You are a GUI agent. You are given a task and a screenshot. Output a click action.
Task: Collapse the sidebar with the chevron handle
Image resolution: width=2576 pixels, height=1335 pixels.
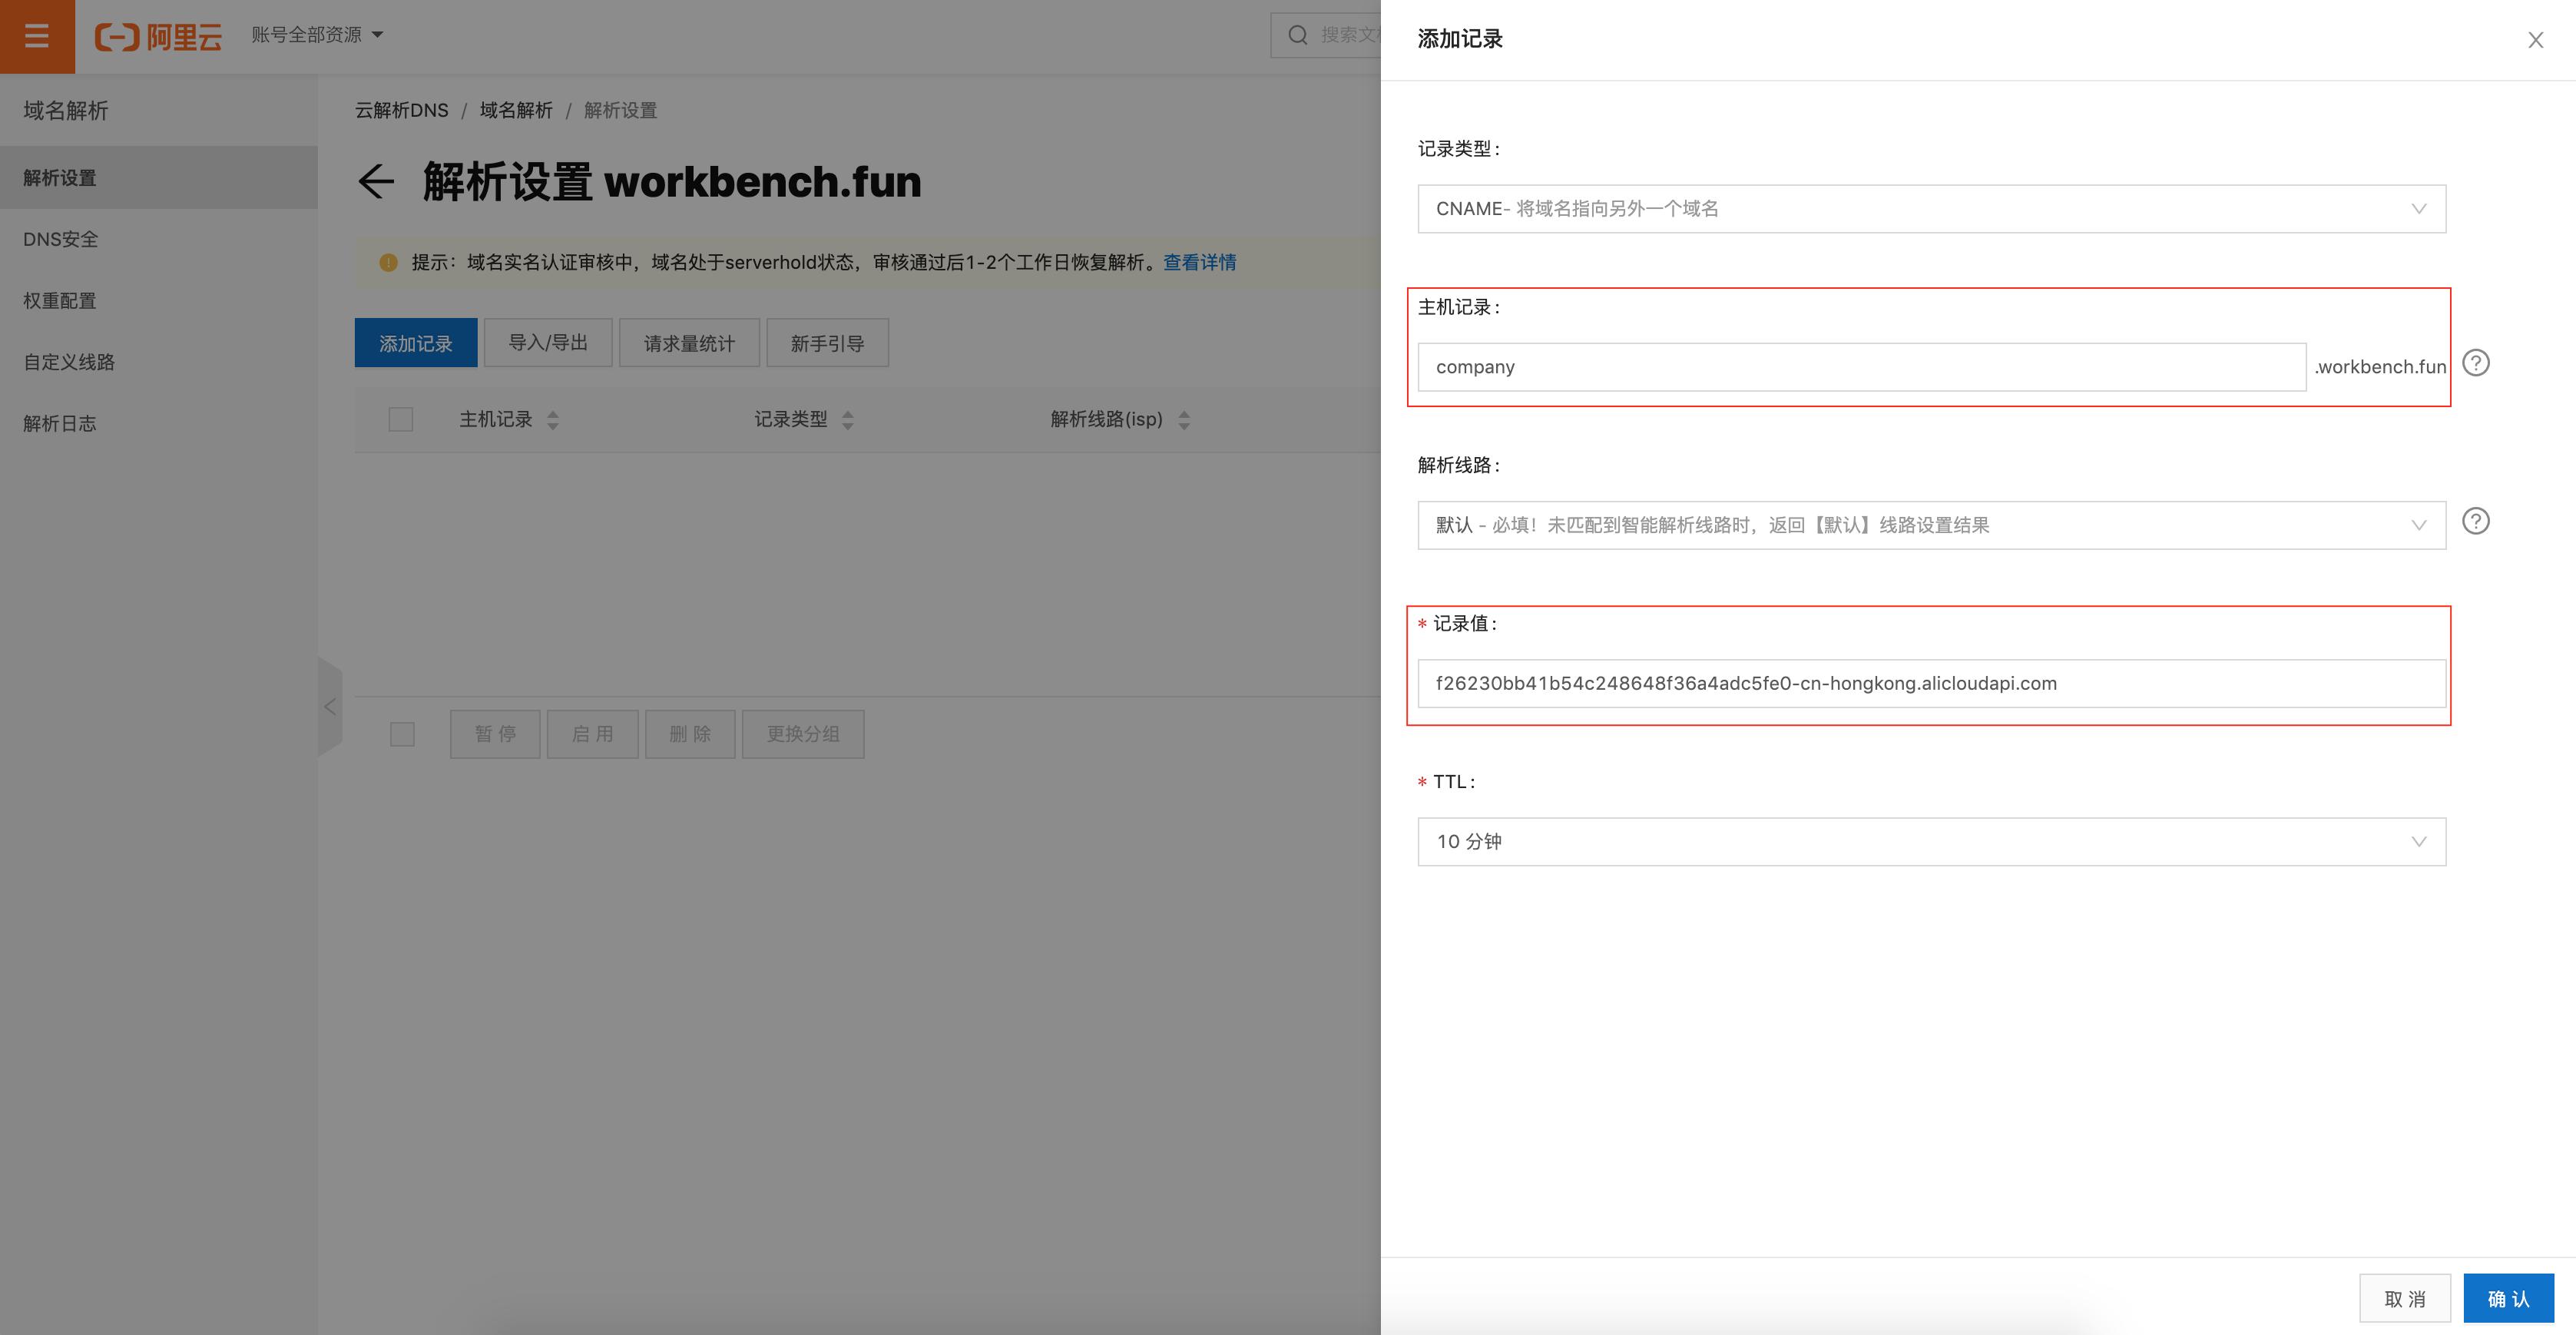click(x=330, y=706)
